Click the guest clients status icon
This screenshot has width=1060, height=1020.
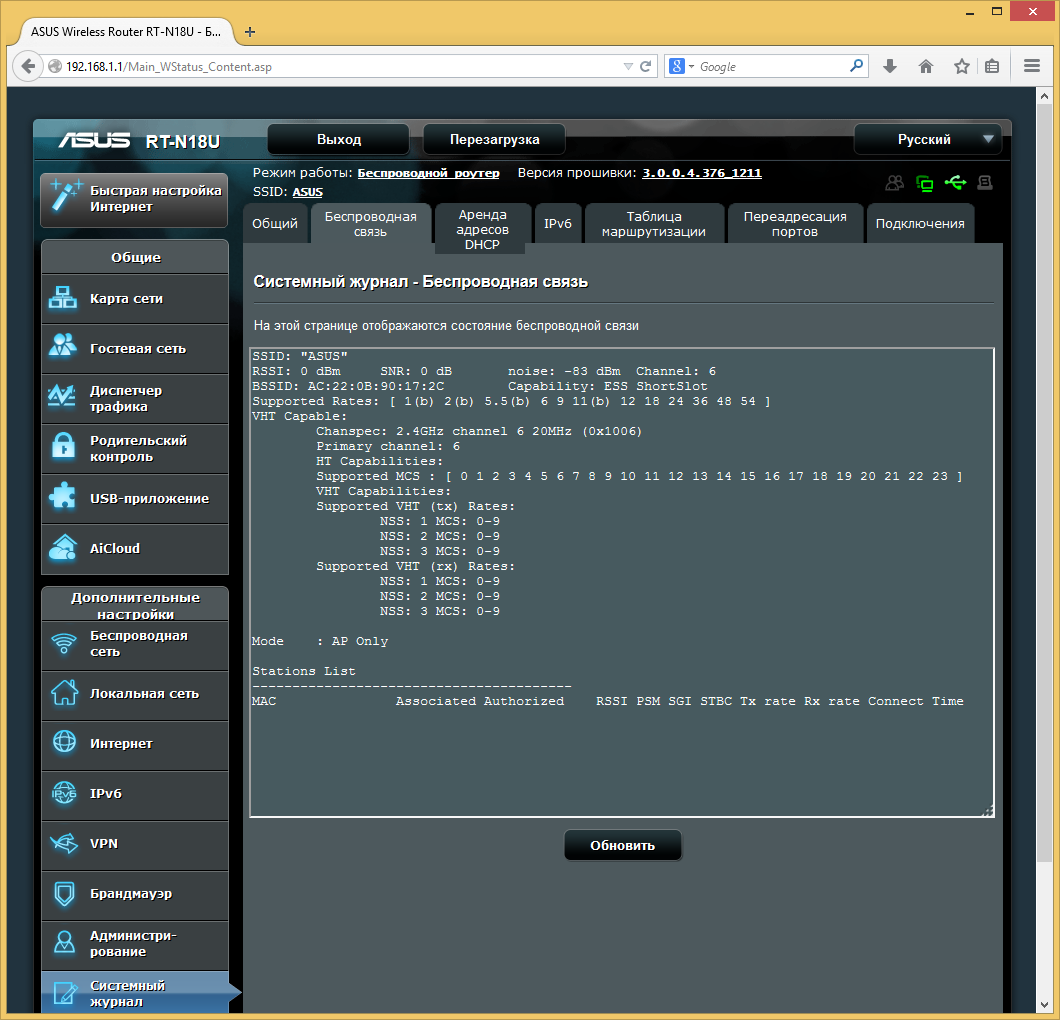(894, 183)
